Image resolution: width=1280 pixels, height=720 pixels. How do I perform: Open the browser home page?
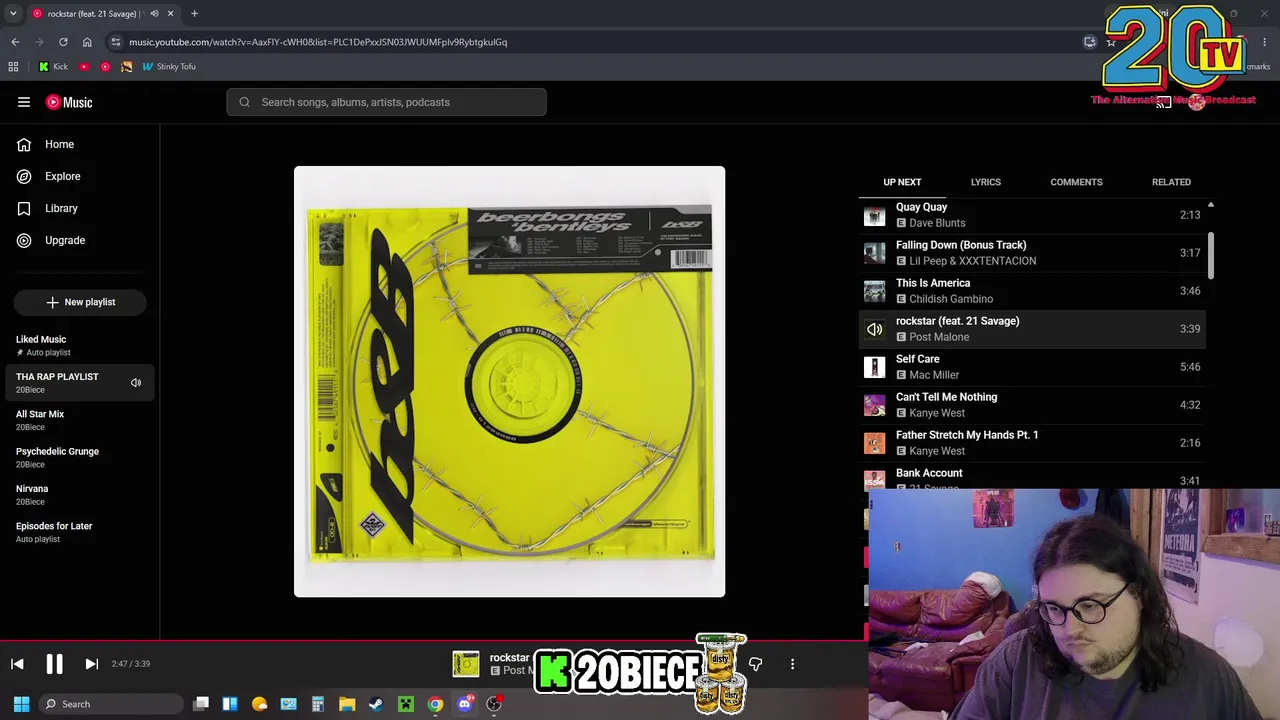point(87,42)
